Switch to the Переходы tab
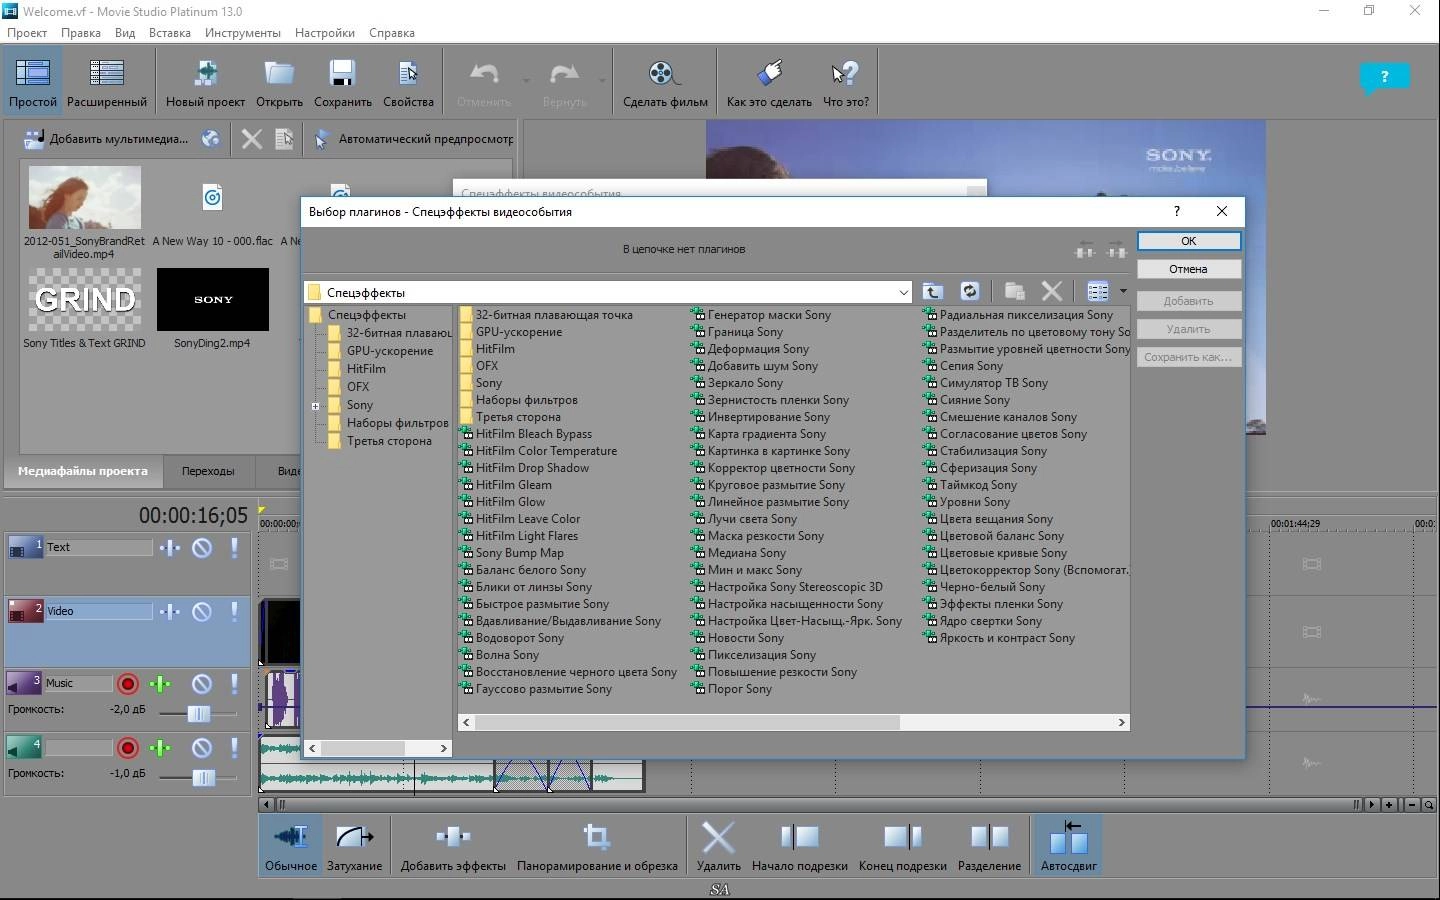Screen dimensions: 1440x900 coord(208,471)
